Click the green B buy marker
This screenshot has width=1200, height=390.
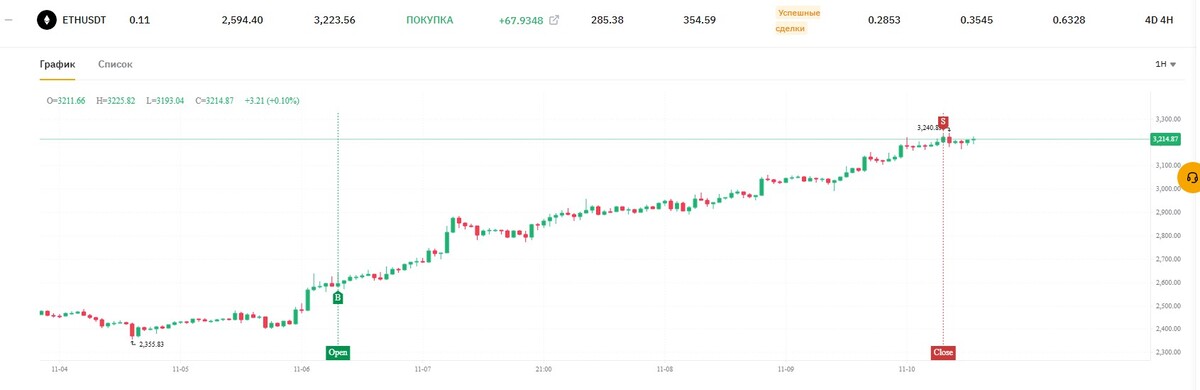tap(338, 297)
